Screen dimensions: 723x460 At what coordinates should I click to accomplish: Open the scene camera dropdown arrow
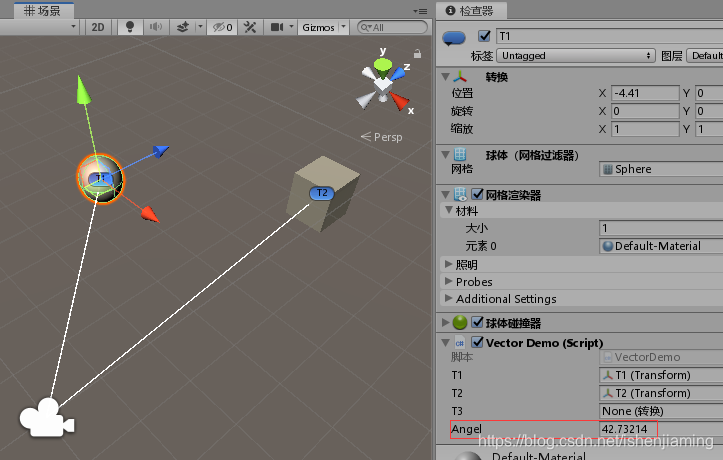tap(291, 27)
